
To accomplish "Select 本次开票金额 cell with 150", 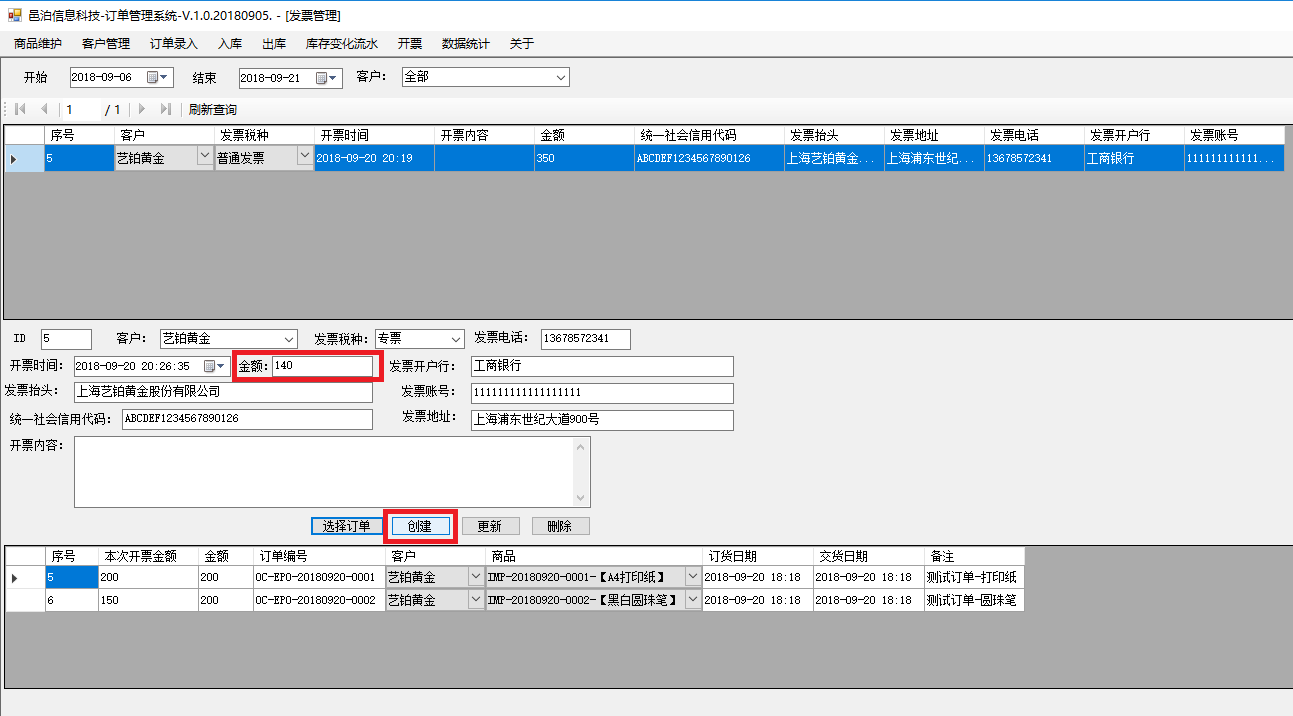I will click(148, 600).
